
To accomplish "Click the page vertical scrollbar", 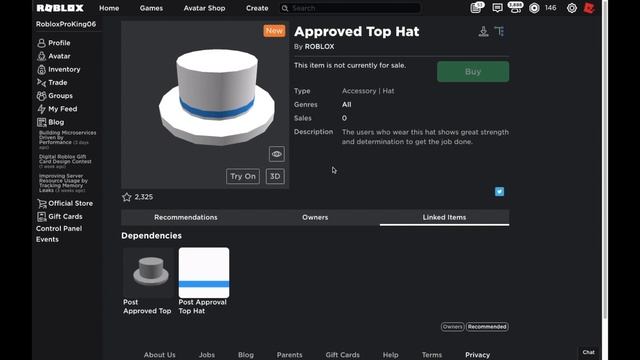I will [x=605, y=159].
